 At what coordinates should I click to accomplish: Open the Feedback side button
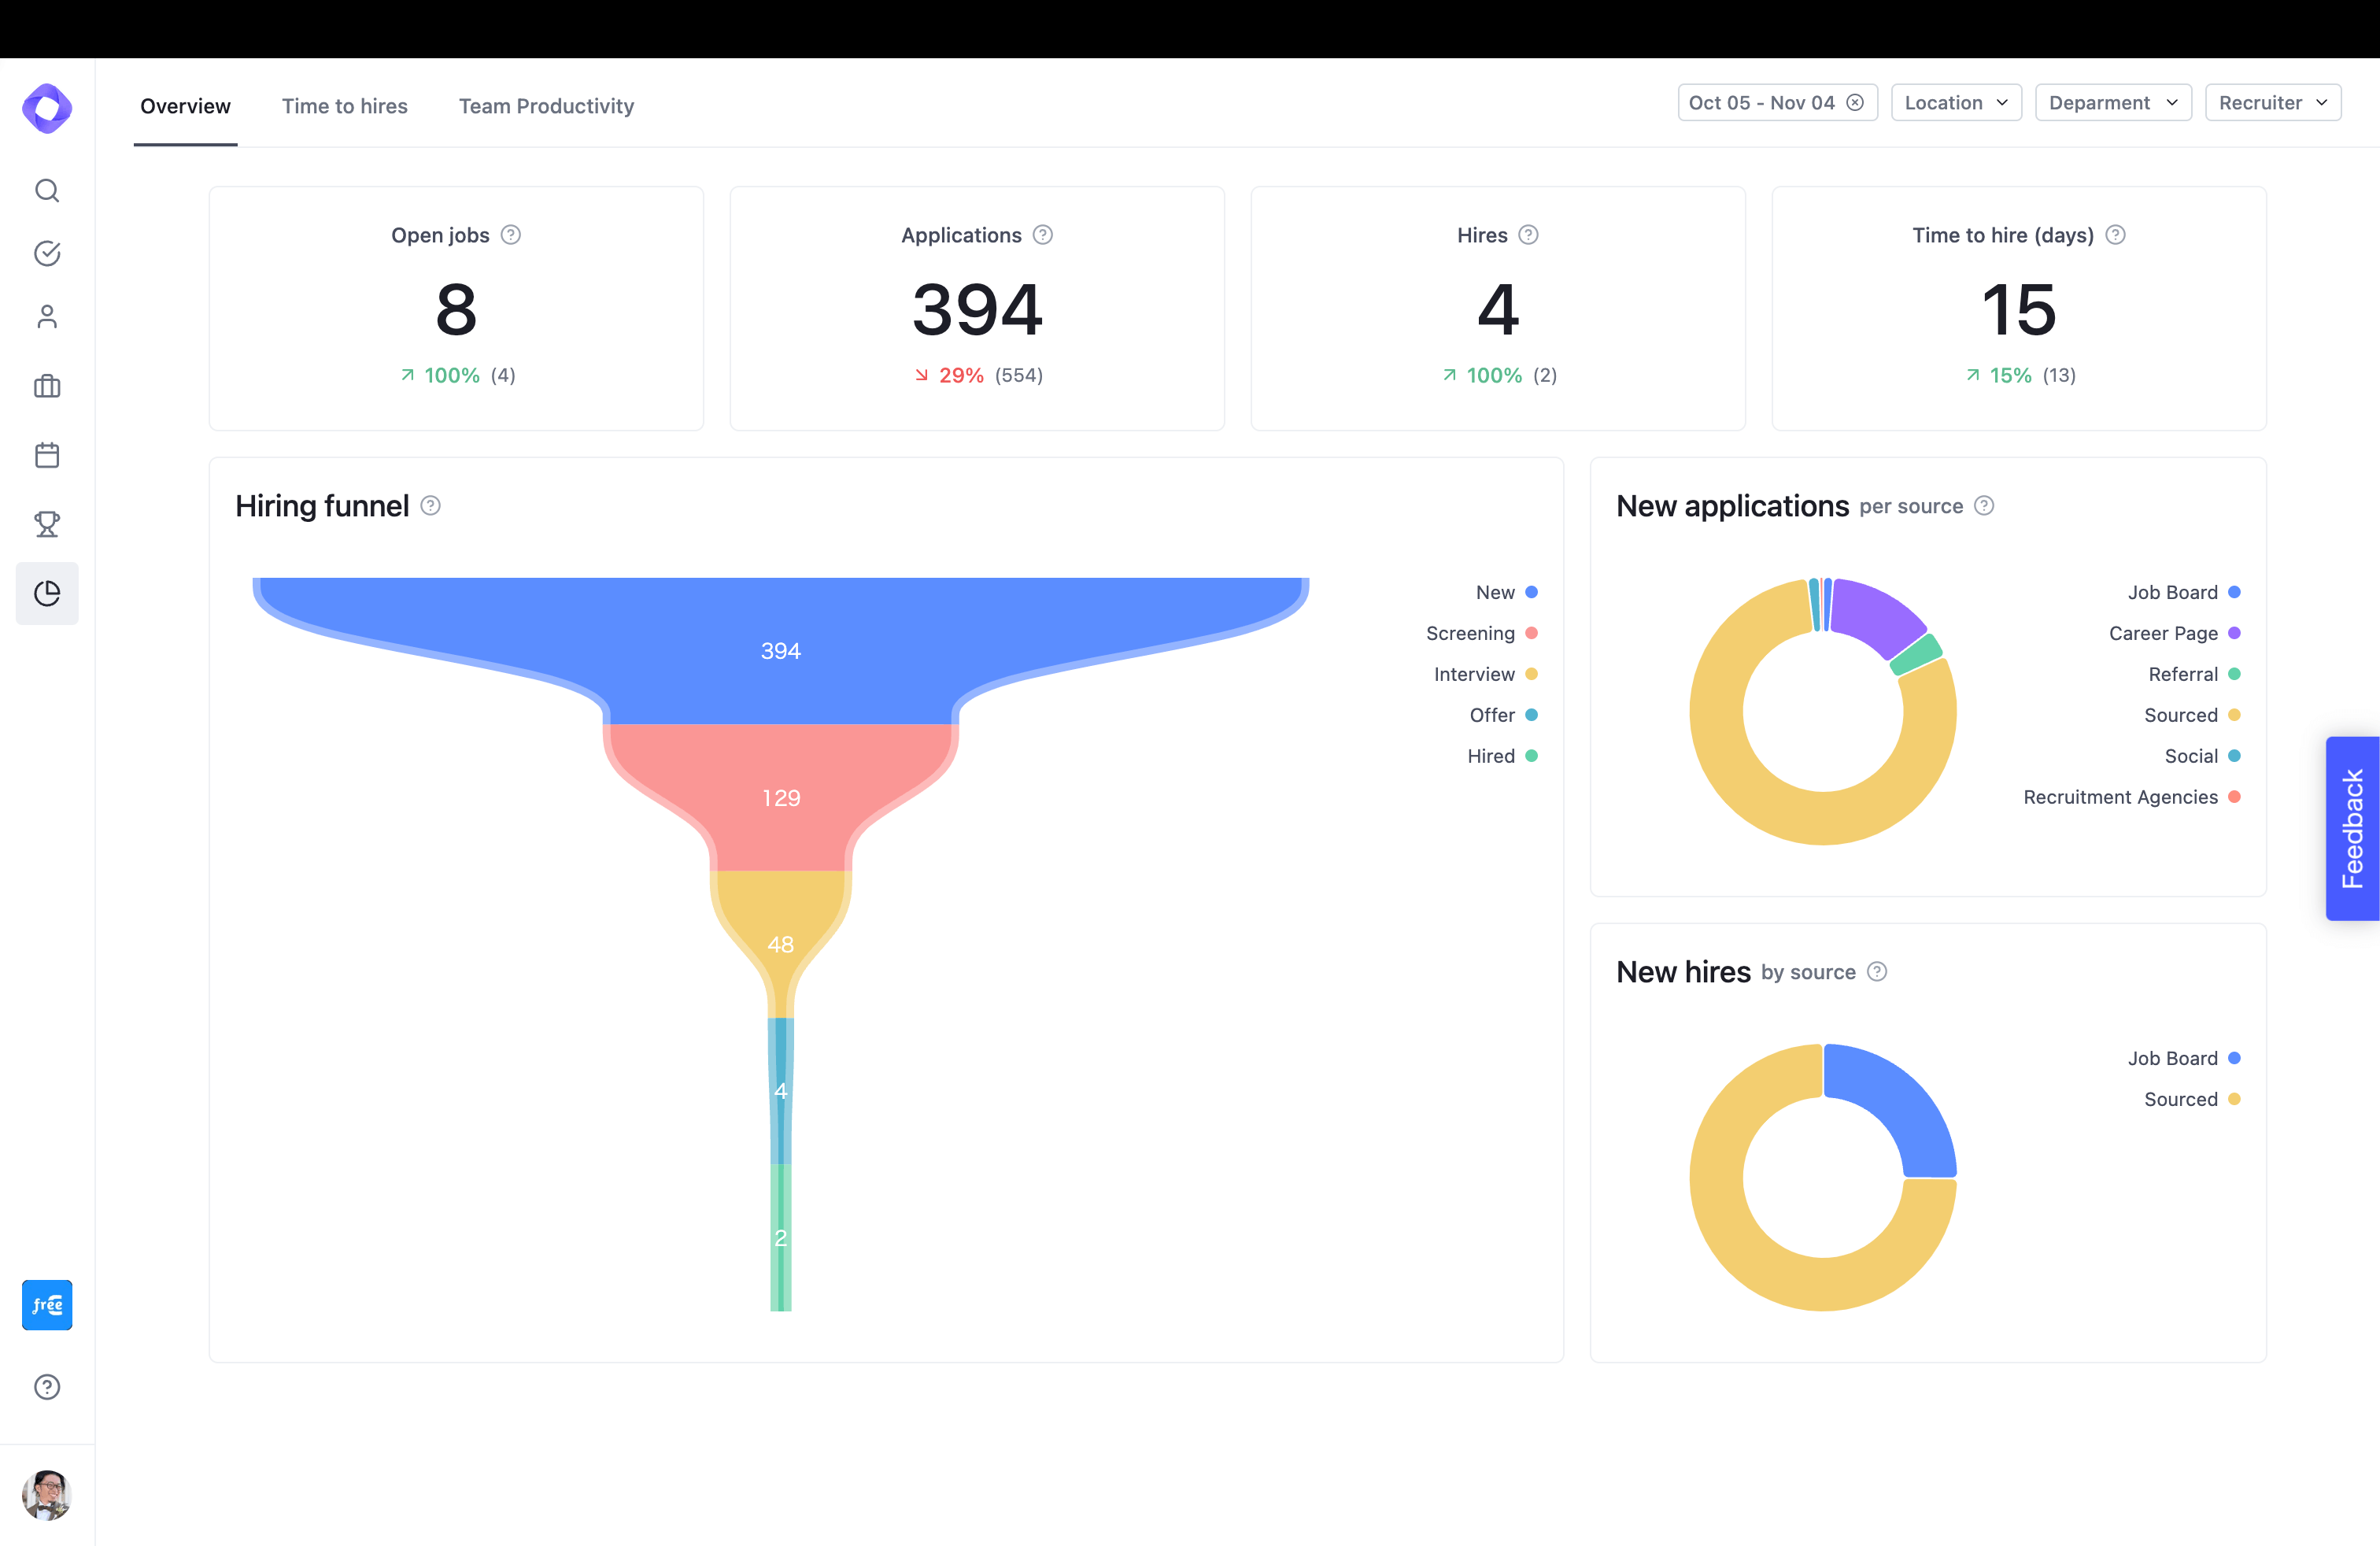pos(2352,828)
